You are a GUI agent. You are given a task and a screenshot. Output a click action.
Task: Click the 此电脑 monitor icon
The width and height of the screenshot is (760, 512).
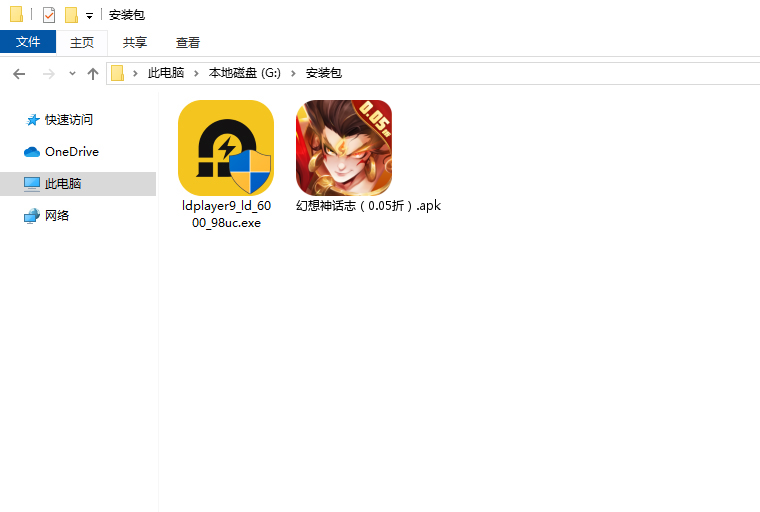32,184
